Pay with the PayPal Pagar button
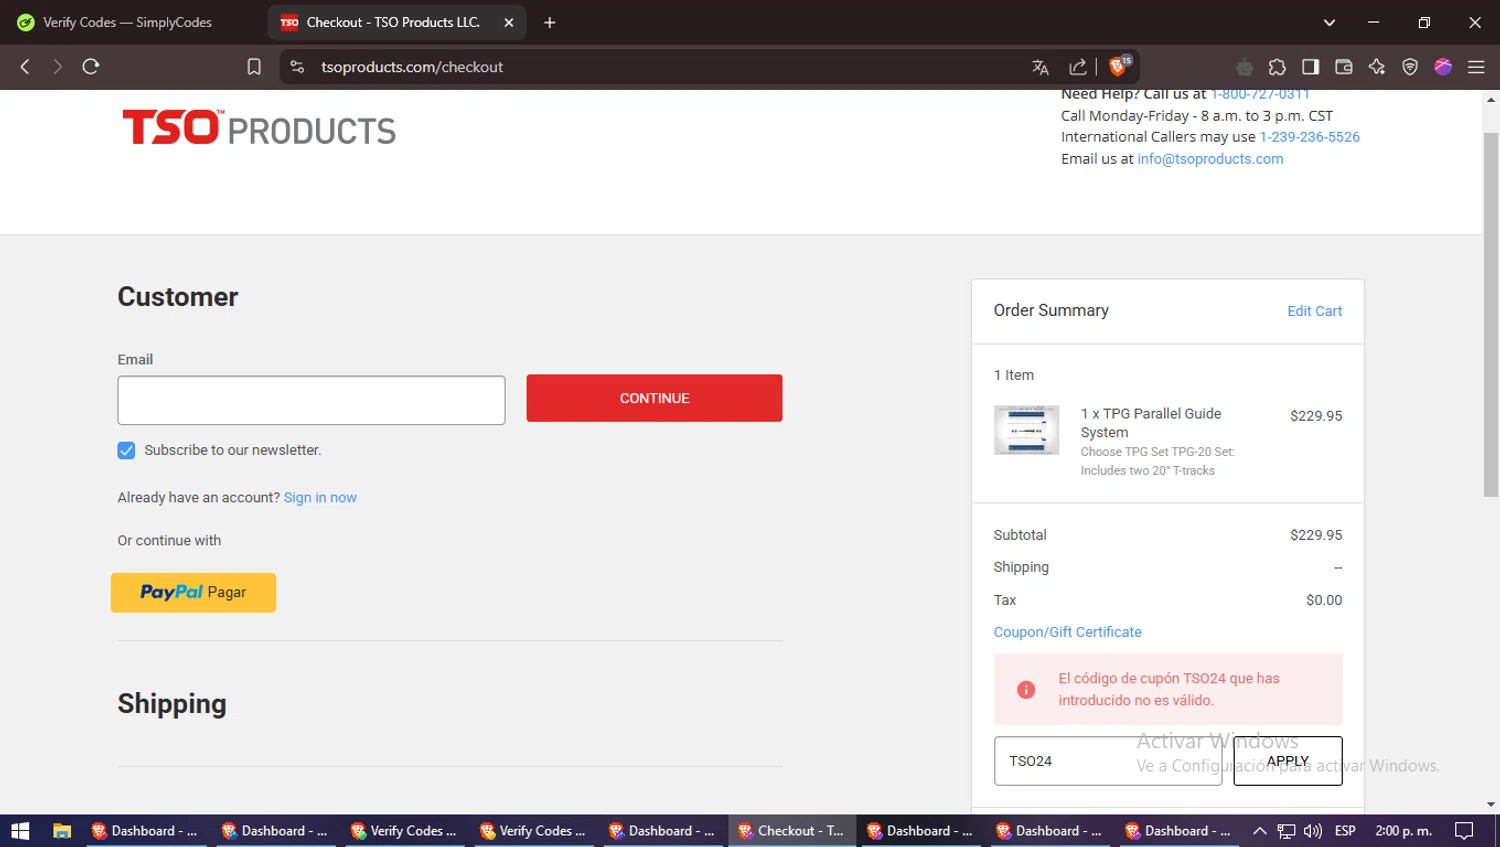Image resolution: width=1500 pixels, height=847 pixels. pyautogui.click(x=193, y=592)
